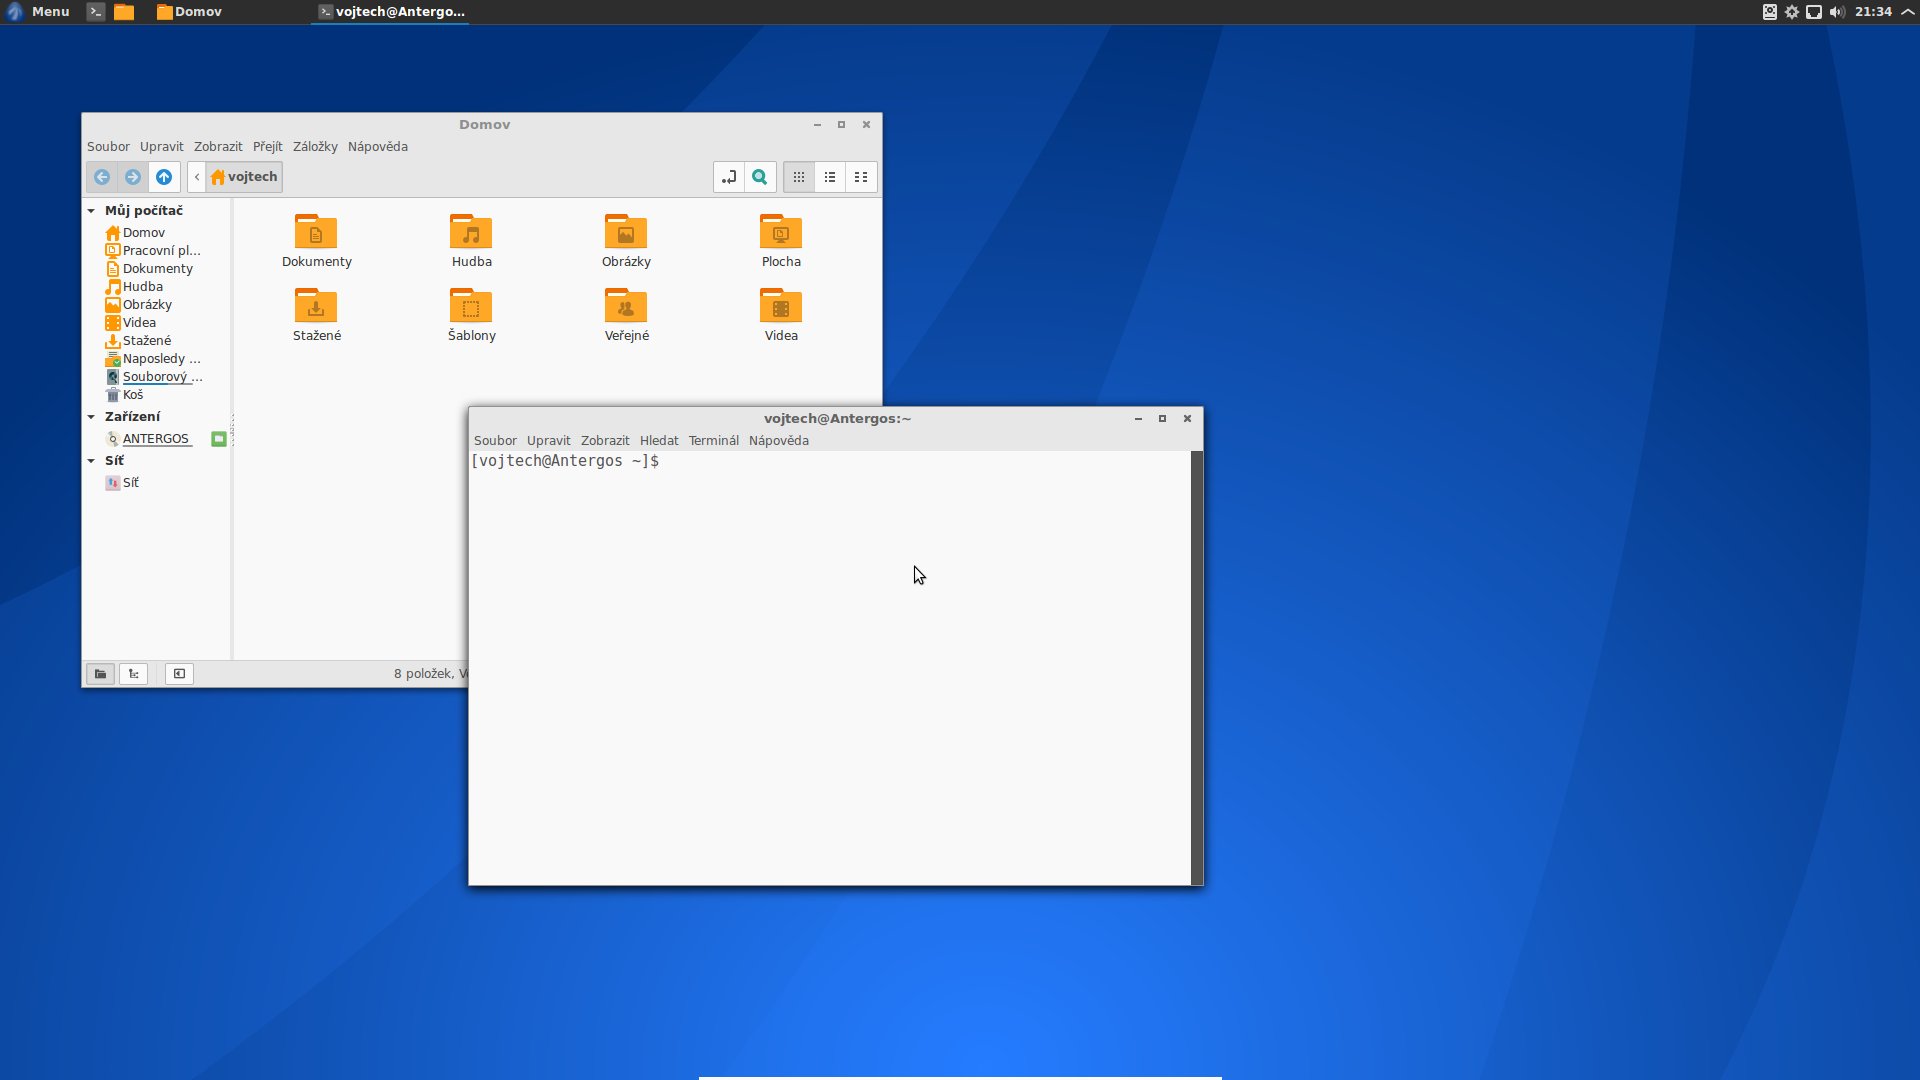Select the Hudba folder icon
This screenshot has height=1080, width=1920.
coord(471,231)
